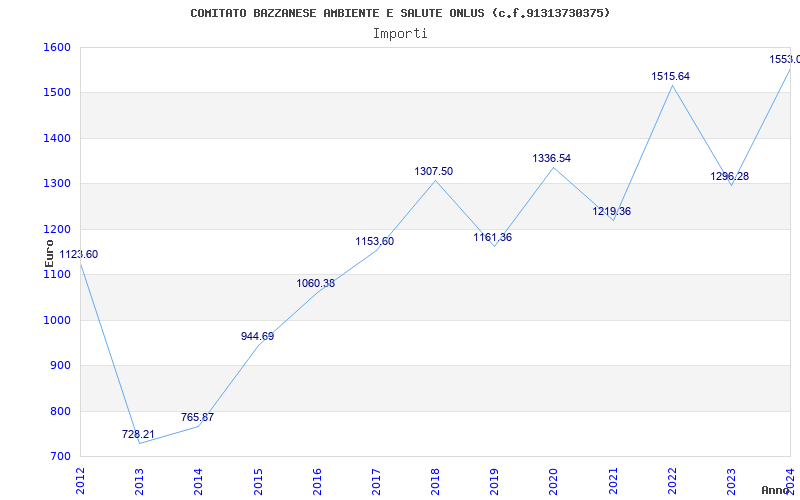This screenshot has height=500, width=800.
Task: Click data label 1307.50
Action: click(434, 171)
